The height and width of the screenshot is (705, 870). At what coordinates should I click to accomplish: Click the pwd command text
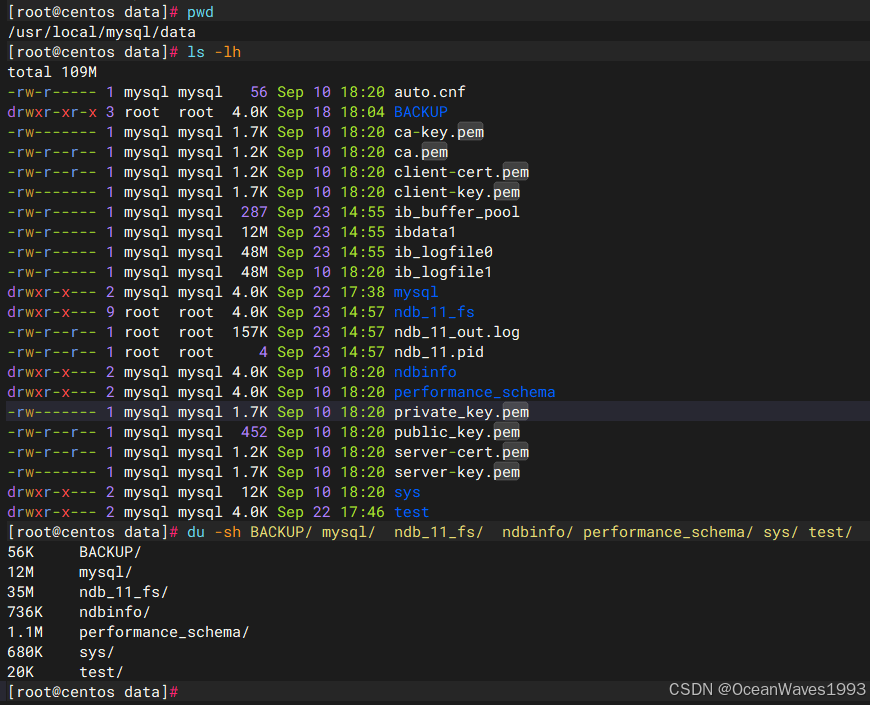[x=200, y=12]
